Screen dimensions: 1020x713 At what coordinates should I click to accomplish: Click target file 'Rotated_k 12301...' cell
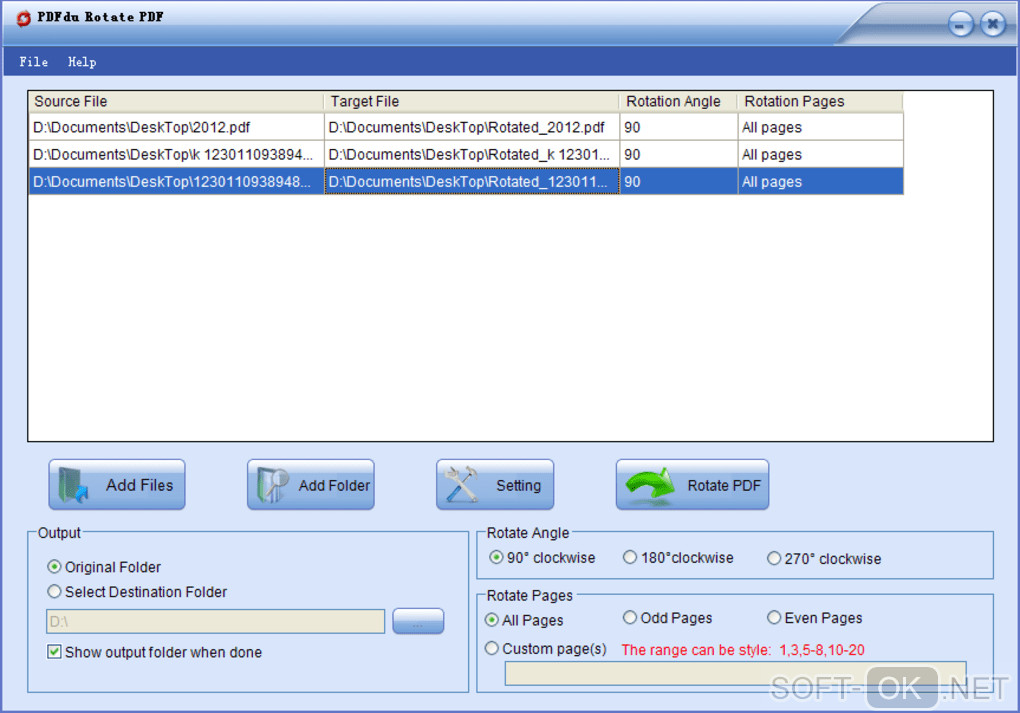(x=472, y=154)
